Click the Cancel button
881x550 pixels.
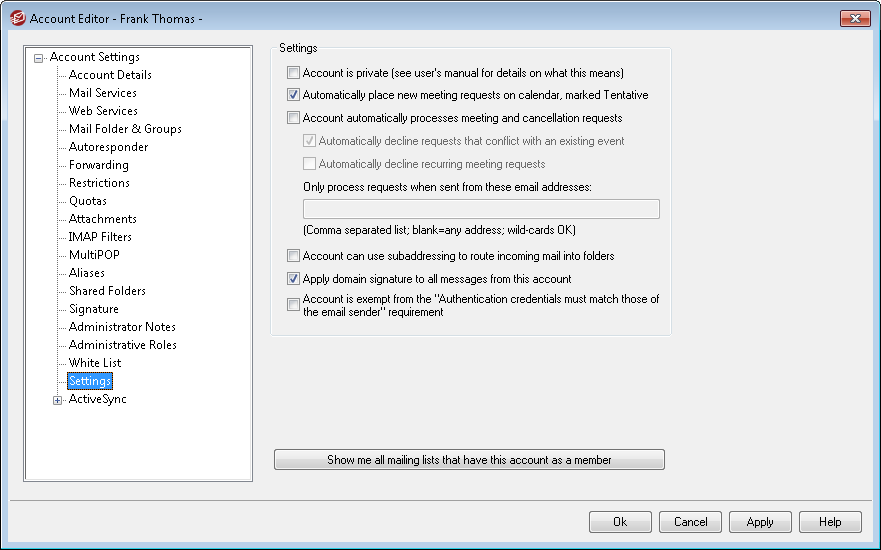pos(690,522)
